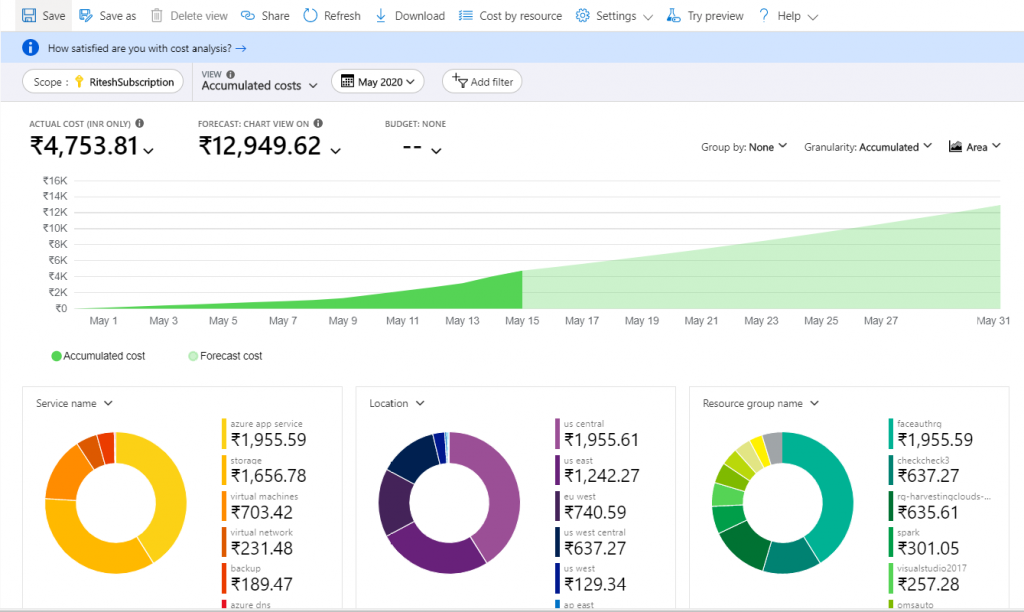Click the Add filter button
This screenshot has height=612, width=1024.
pyautogui.click(x=482, y=82)
